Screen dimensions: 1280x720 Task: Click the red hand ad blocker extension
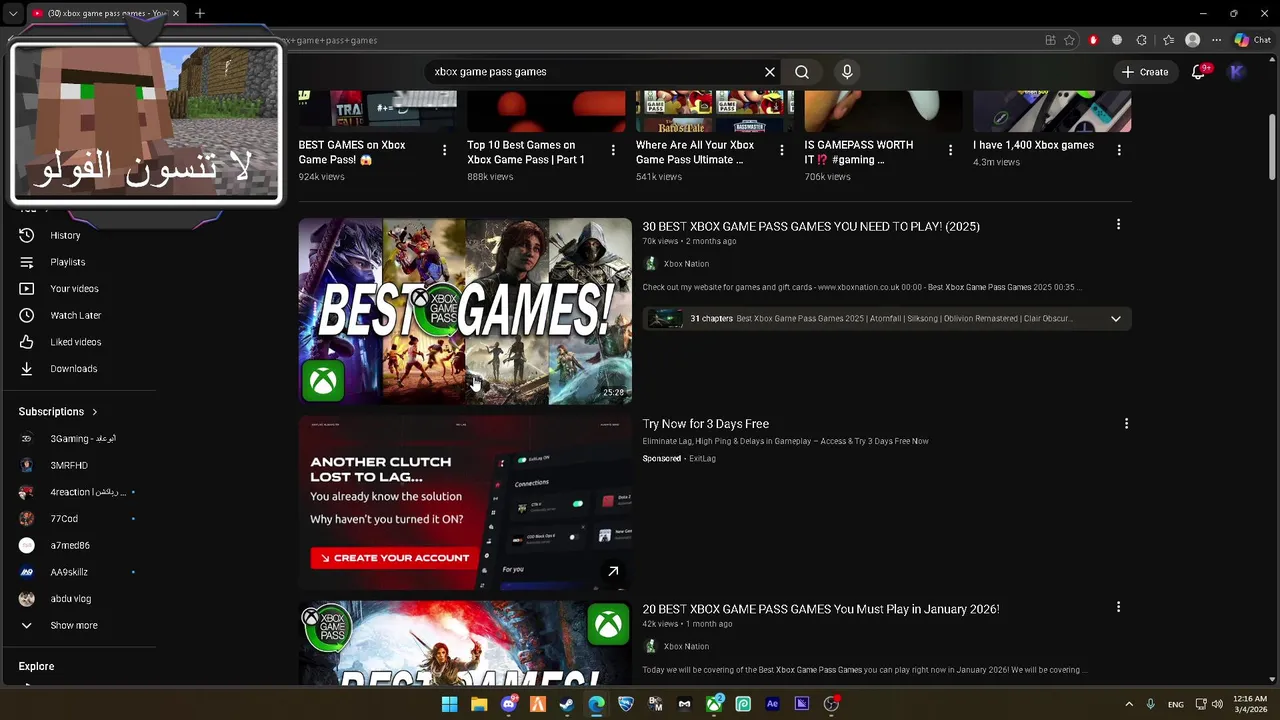(x=1093, y=40)
